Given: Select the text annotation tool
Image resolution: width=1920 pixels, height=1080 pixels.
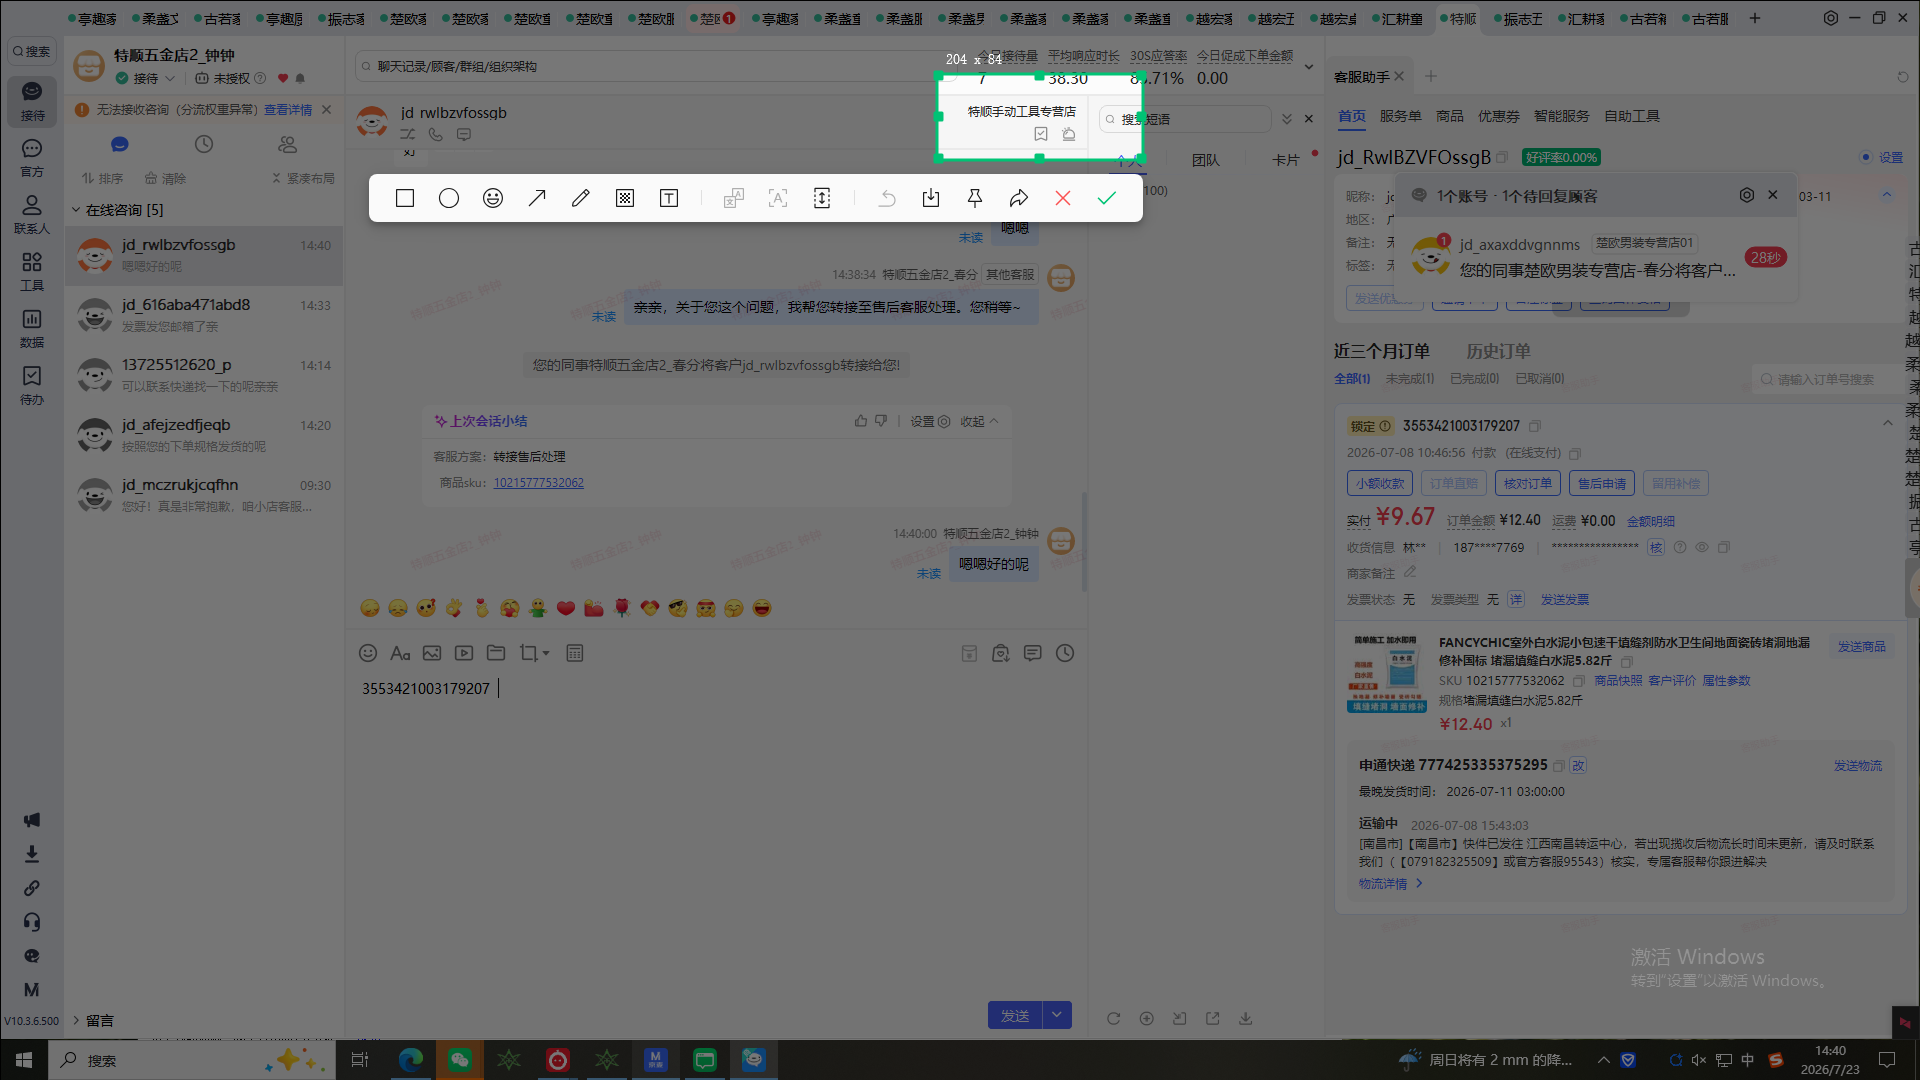Looking at the screenshot, I should pos(669,198).
